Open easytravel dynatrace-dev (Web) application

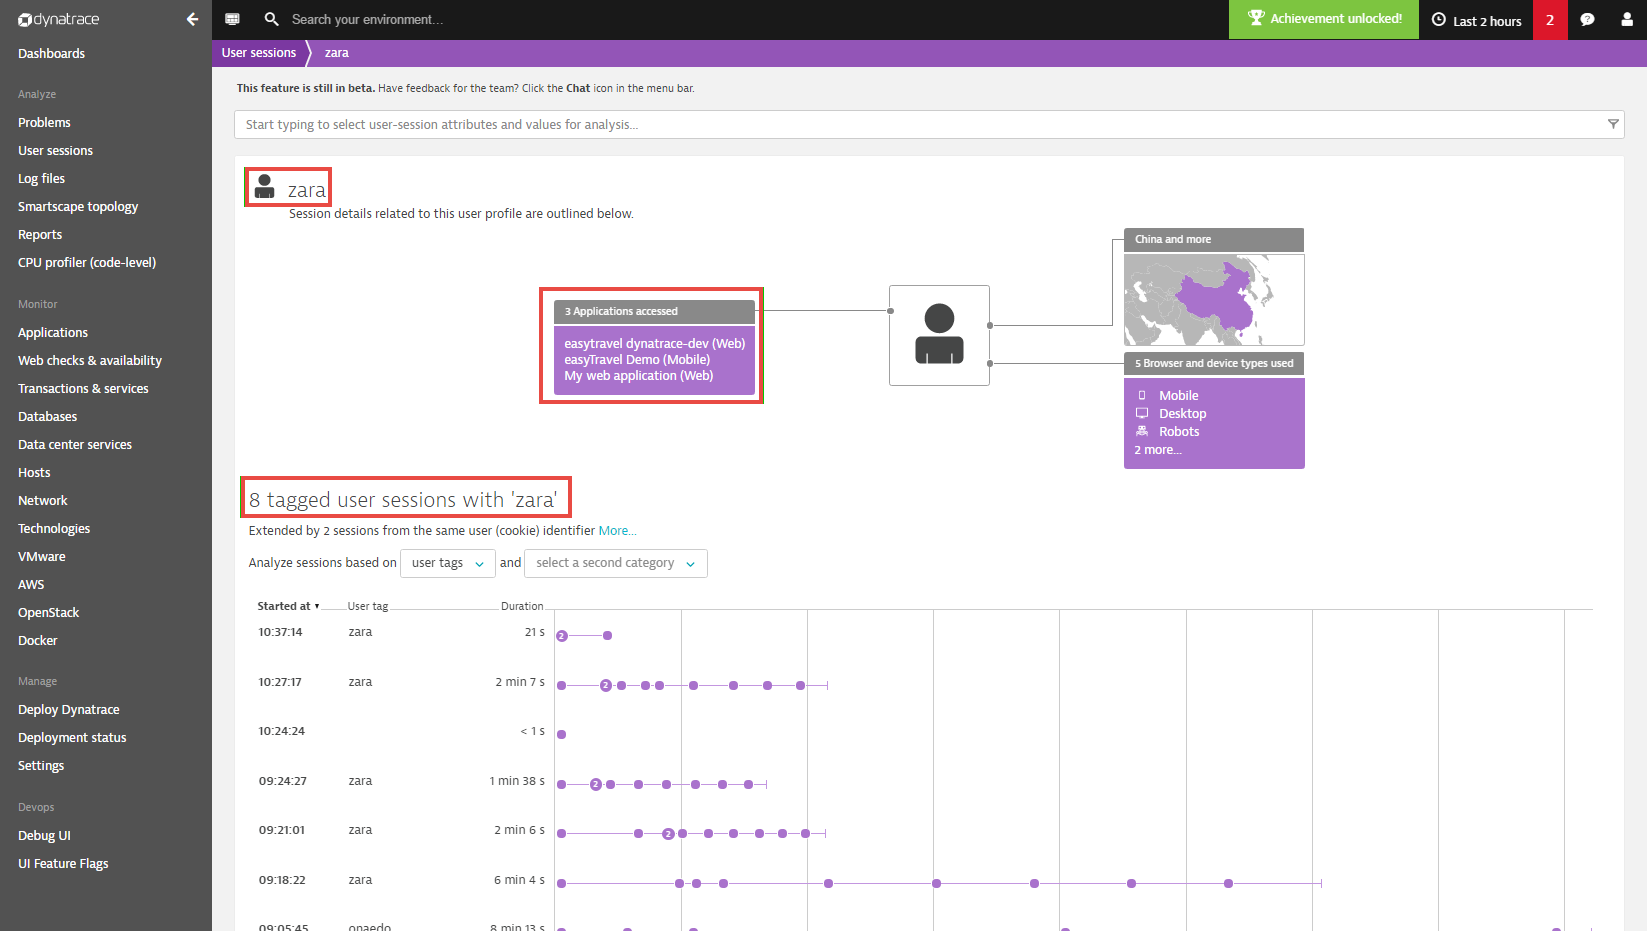(x=654, y=343)
